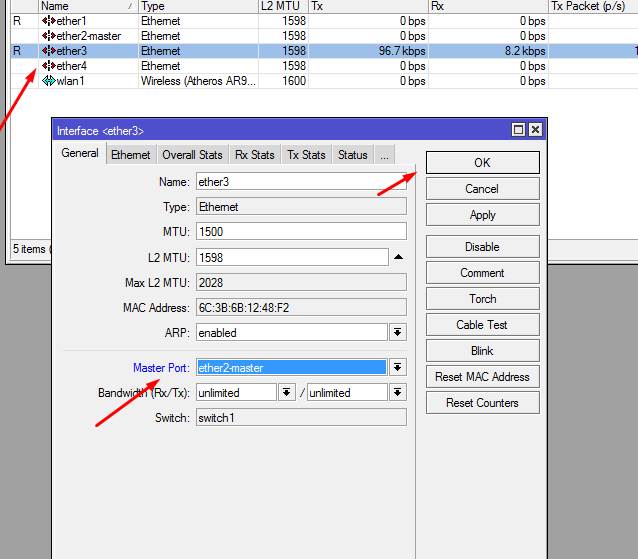Click the wlan1 wireless interface icon

click(x=48, y=81)
